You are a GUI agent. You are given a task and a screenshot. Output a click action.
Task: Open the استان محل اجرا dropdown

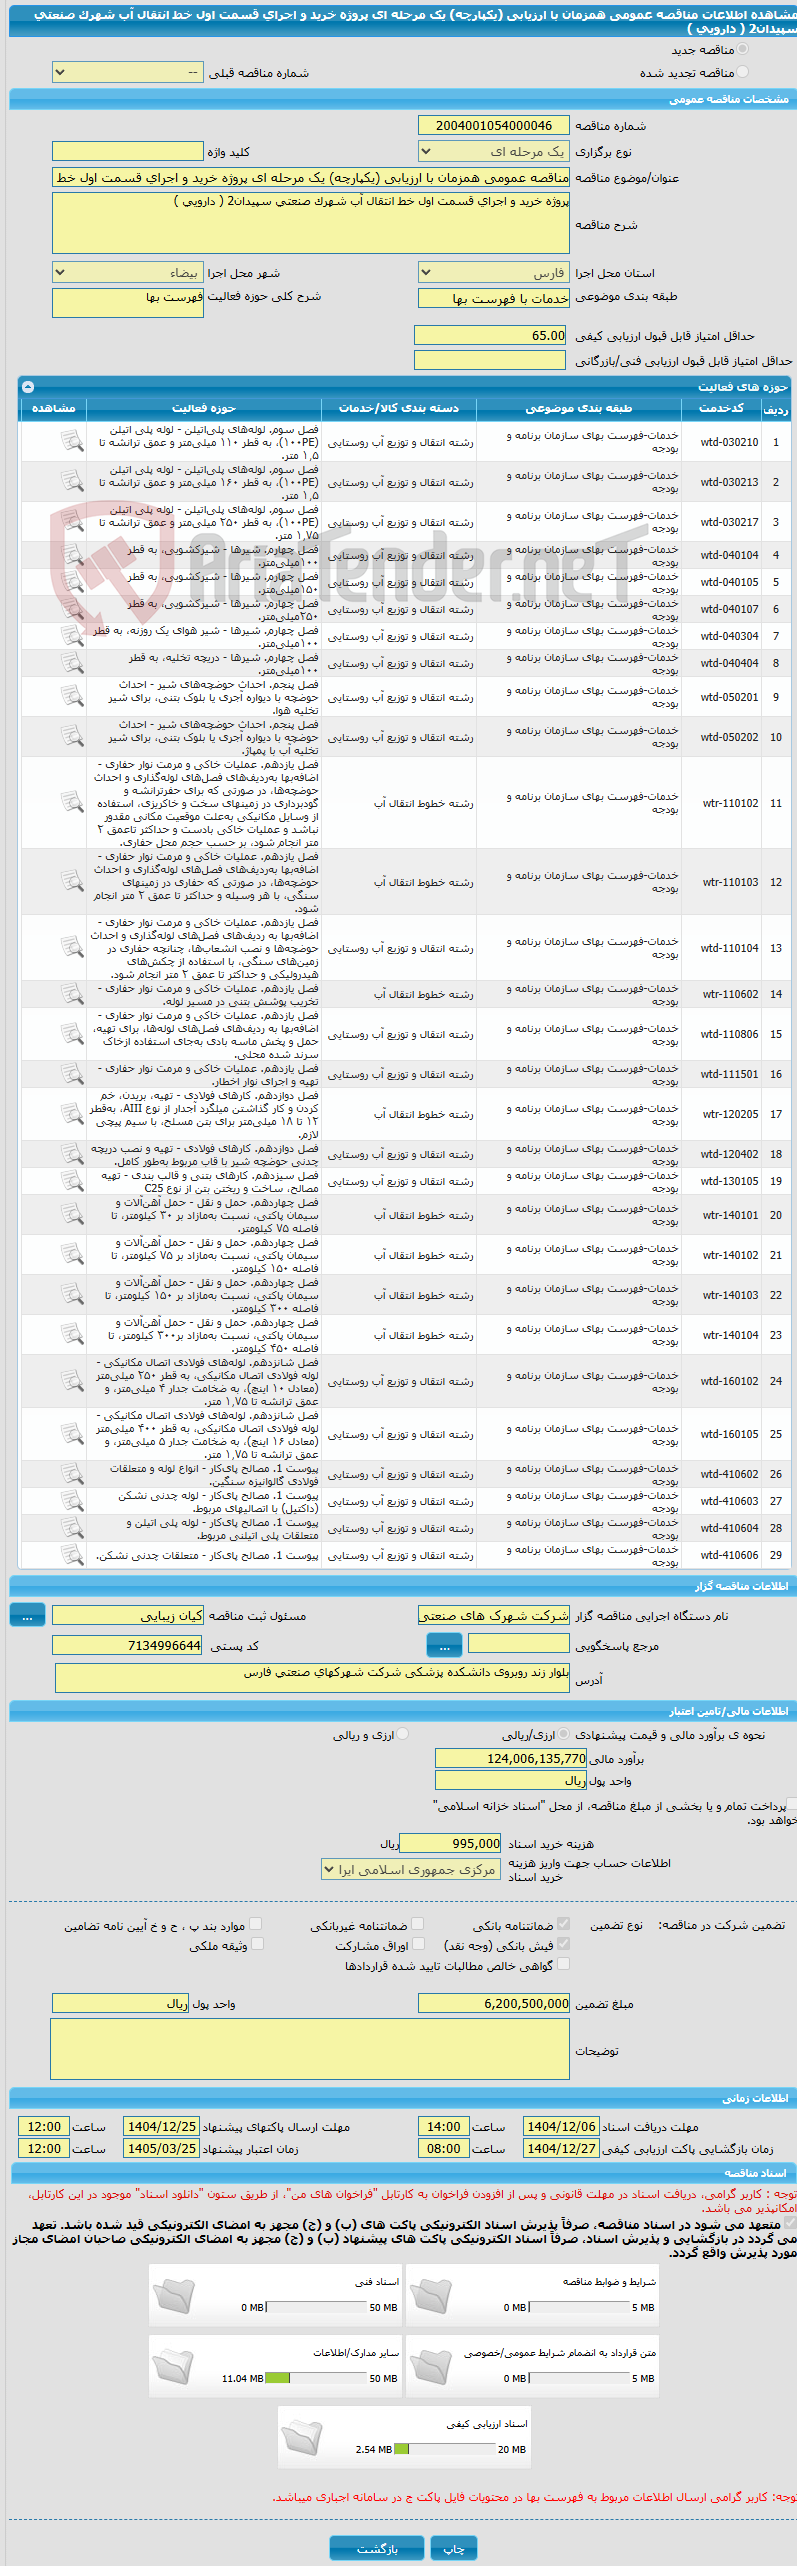493,273
